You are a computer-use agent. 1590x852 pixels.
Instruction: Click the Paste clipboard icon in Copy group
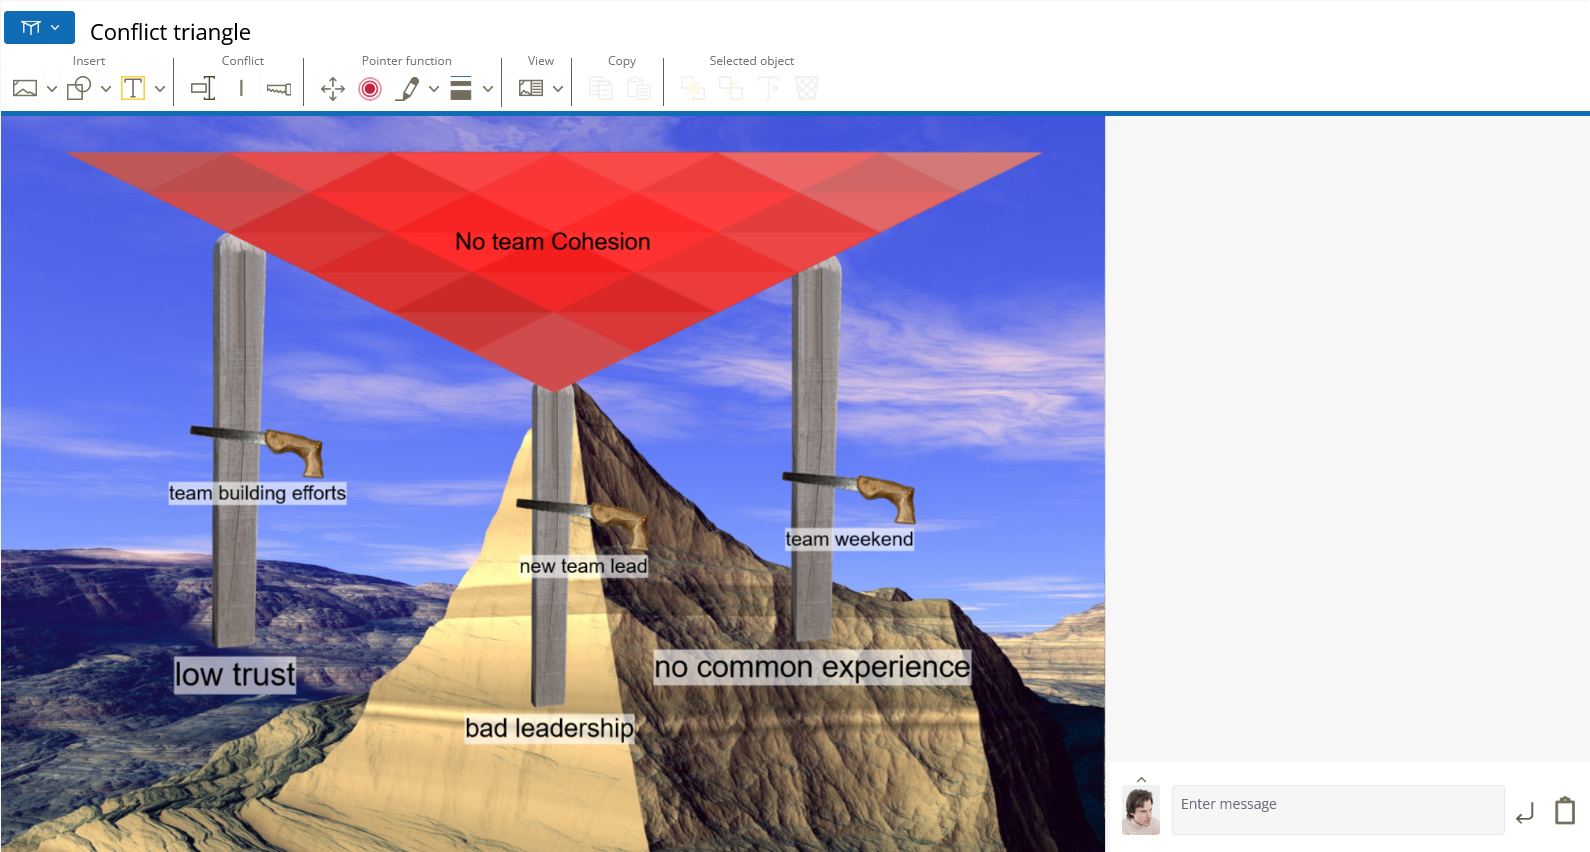639,89
